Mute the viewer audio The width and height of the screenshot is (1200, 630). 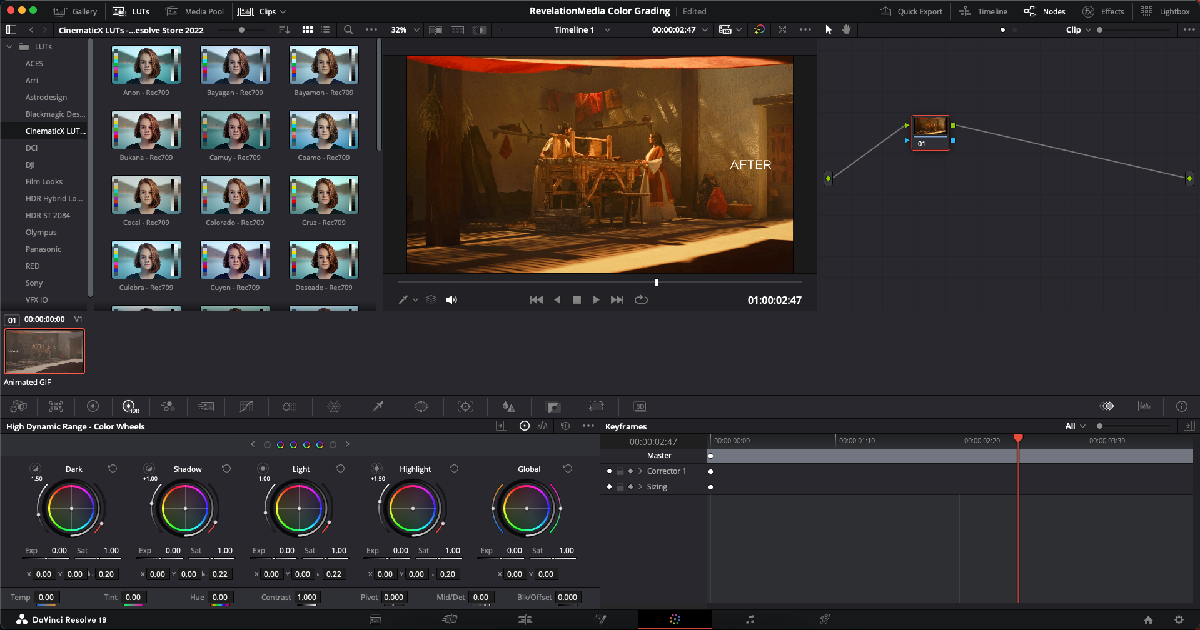tap(451, 299)
